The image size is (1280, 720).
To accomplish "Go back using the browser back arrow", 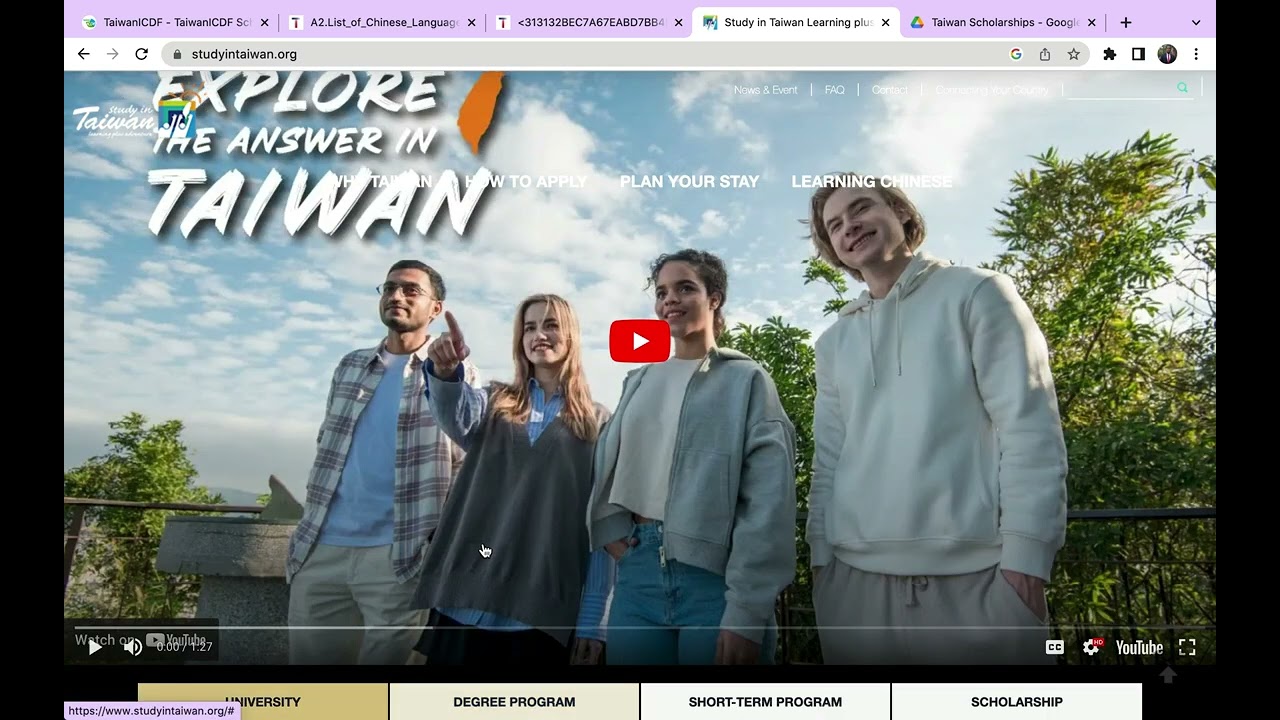I will point(83,54).
